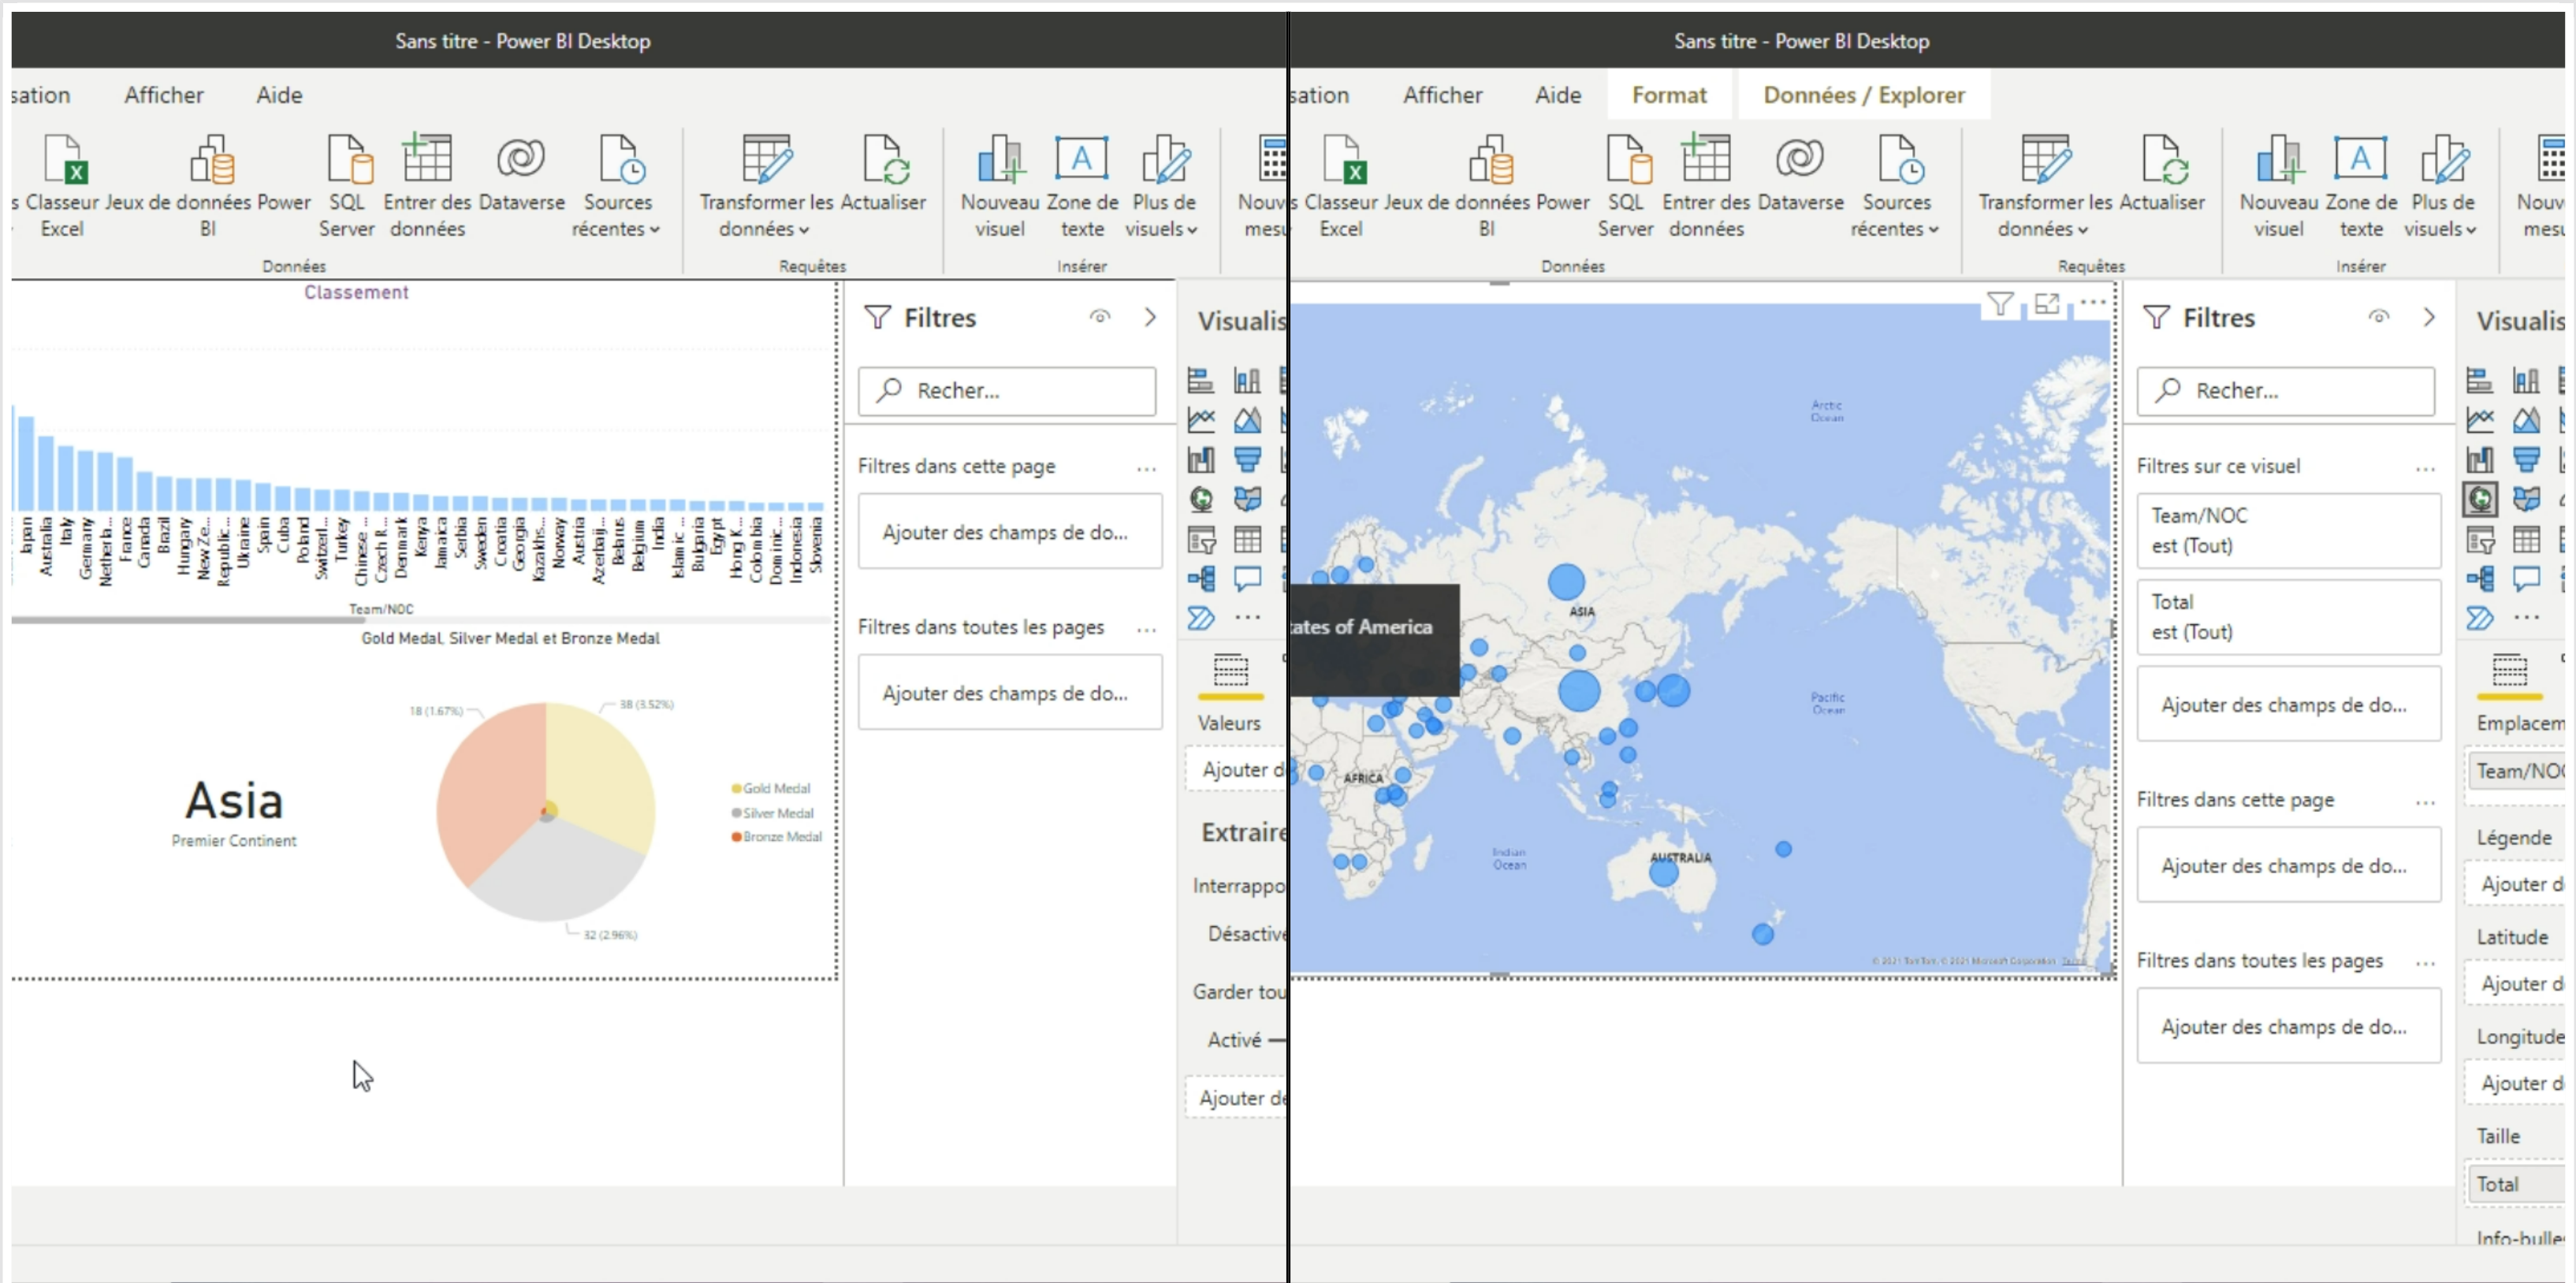Screen dimensions: 2576x1283
Task: Click search field in right Filtres pane
Action: (x=2286, y=390)
